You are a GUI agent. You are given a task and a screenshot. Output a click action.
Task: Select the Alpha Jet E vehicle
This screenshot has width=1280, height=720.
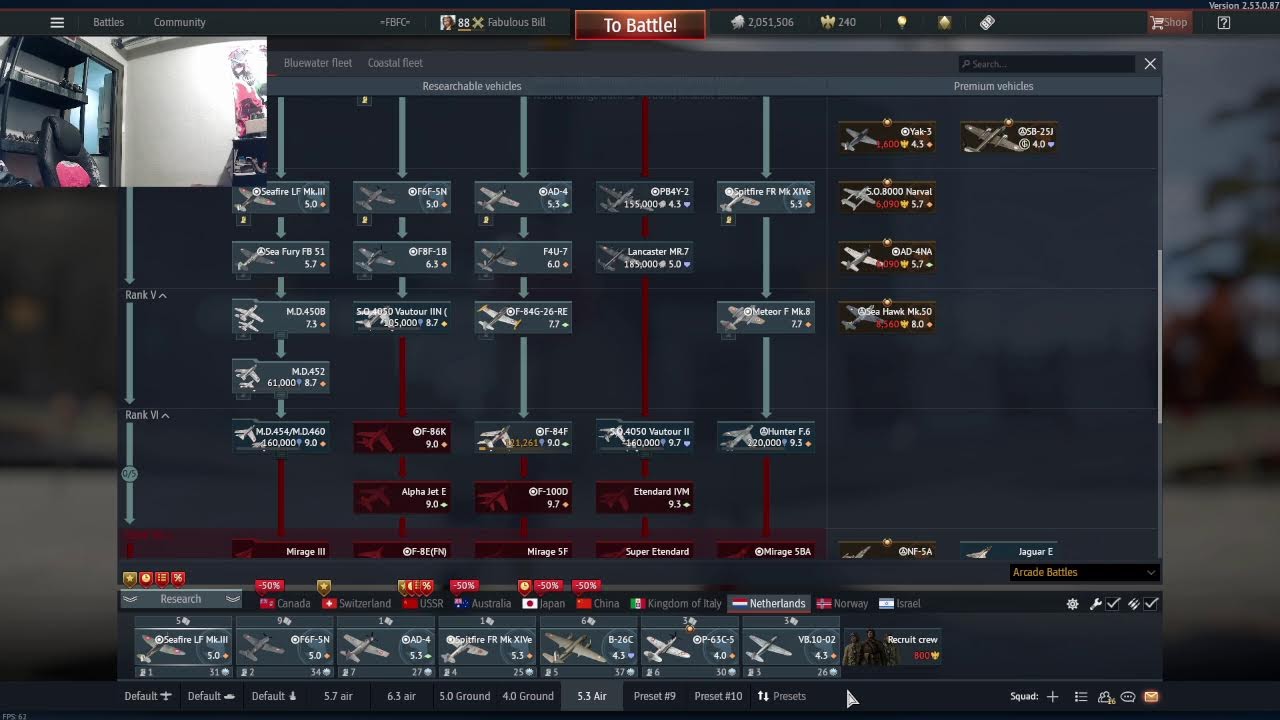[402, 498]
